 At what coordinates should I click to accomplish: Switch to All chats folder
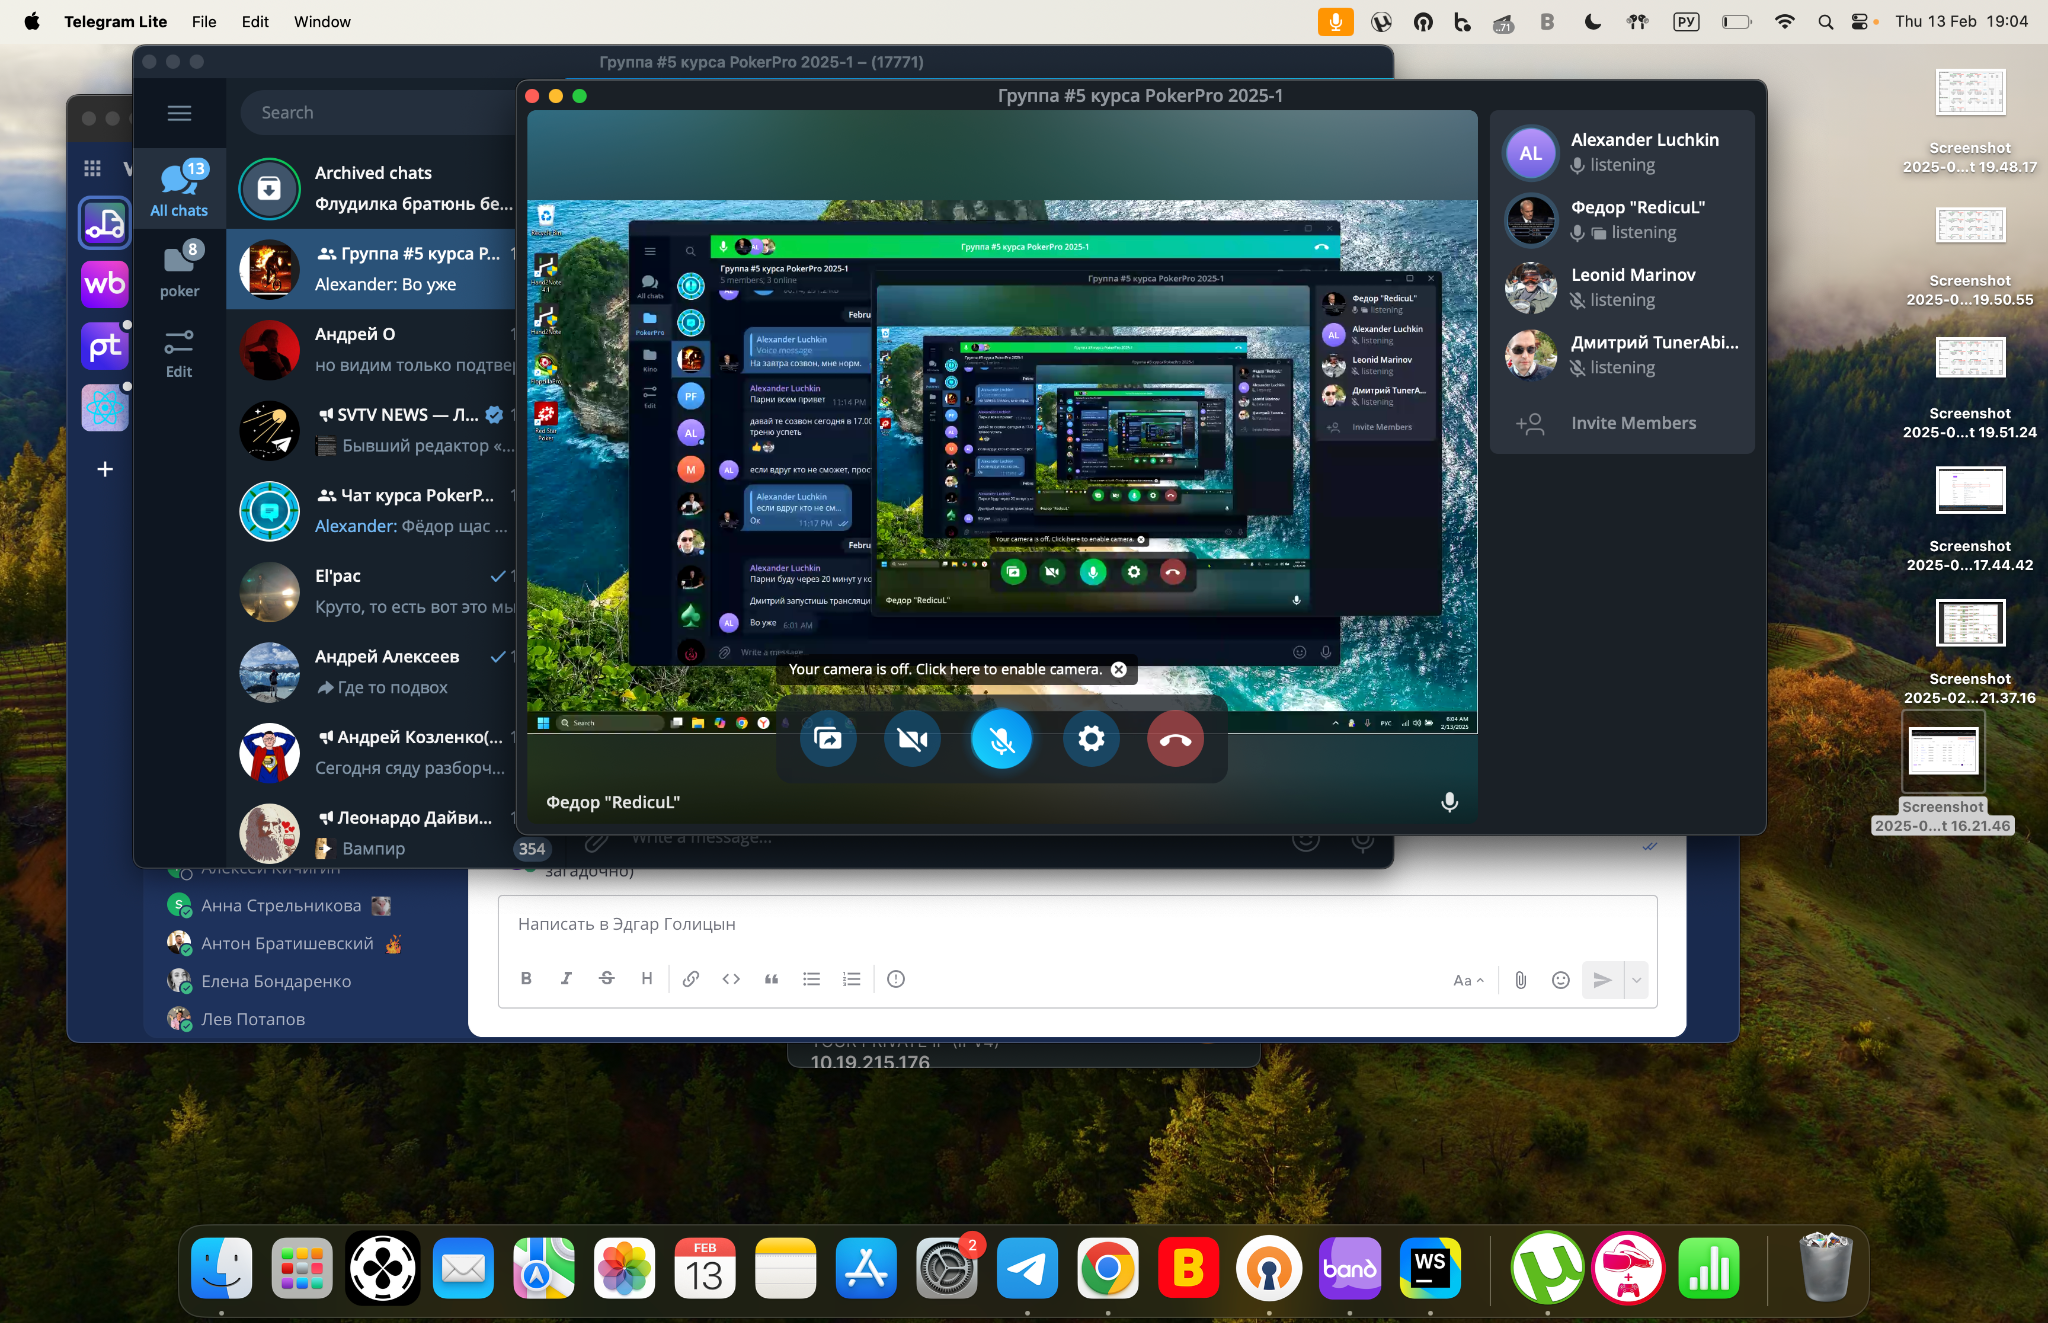click(180, 189)
